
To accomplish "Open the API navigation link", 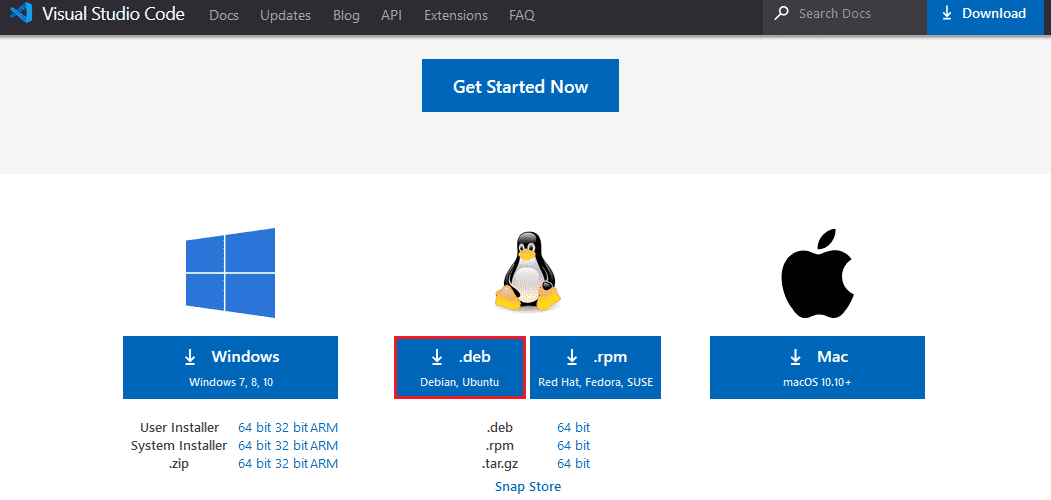I will pyautogui.click(x=391, y=15).
